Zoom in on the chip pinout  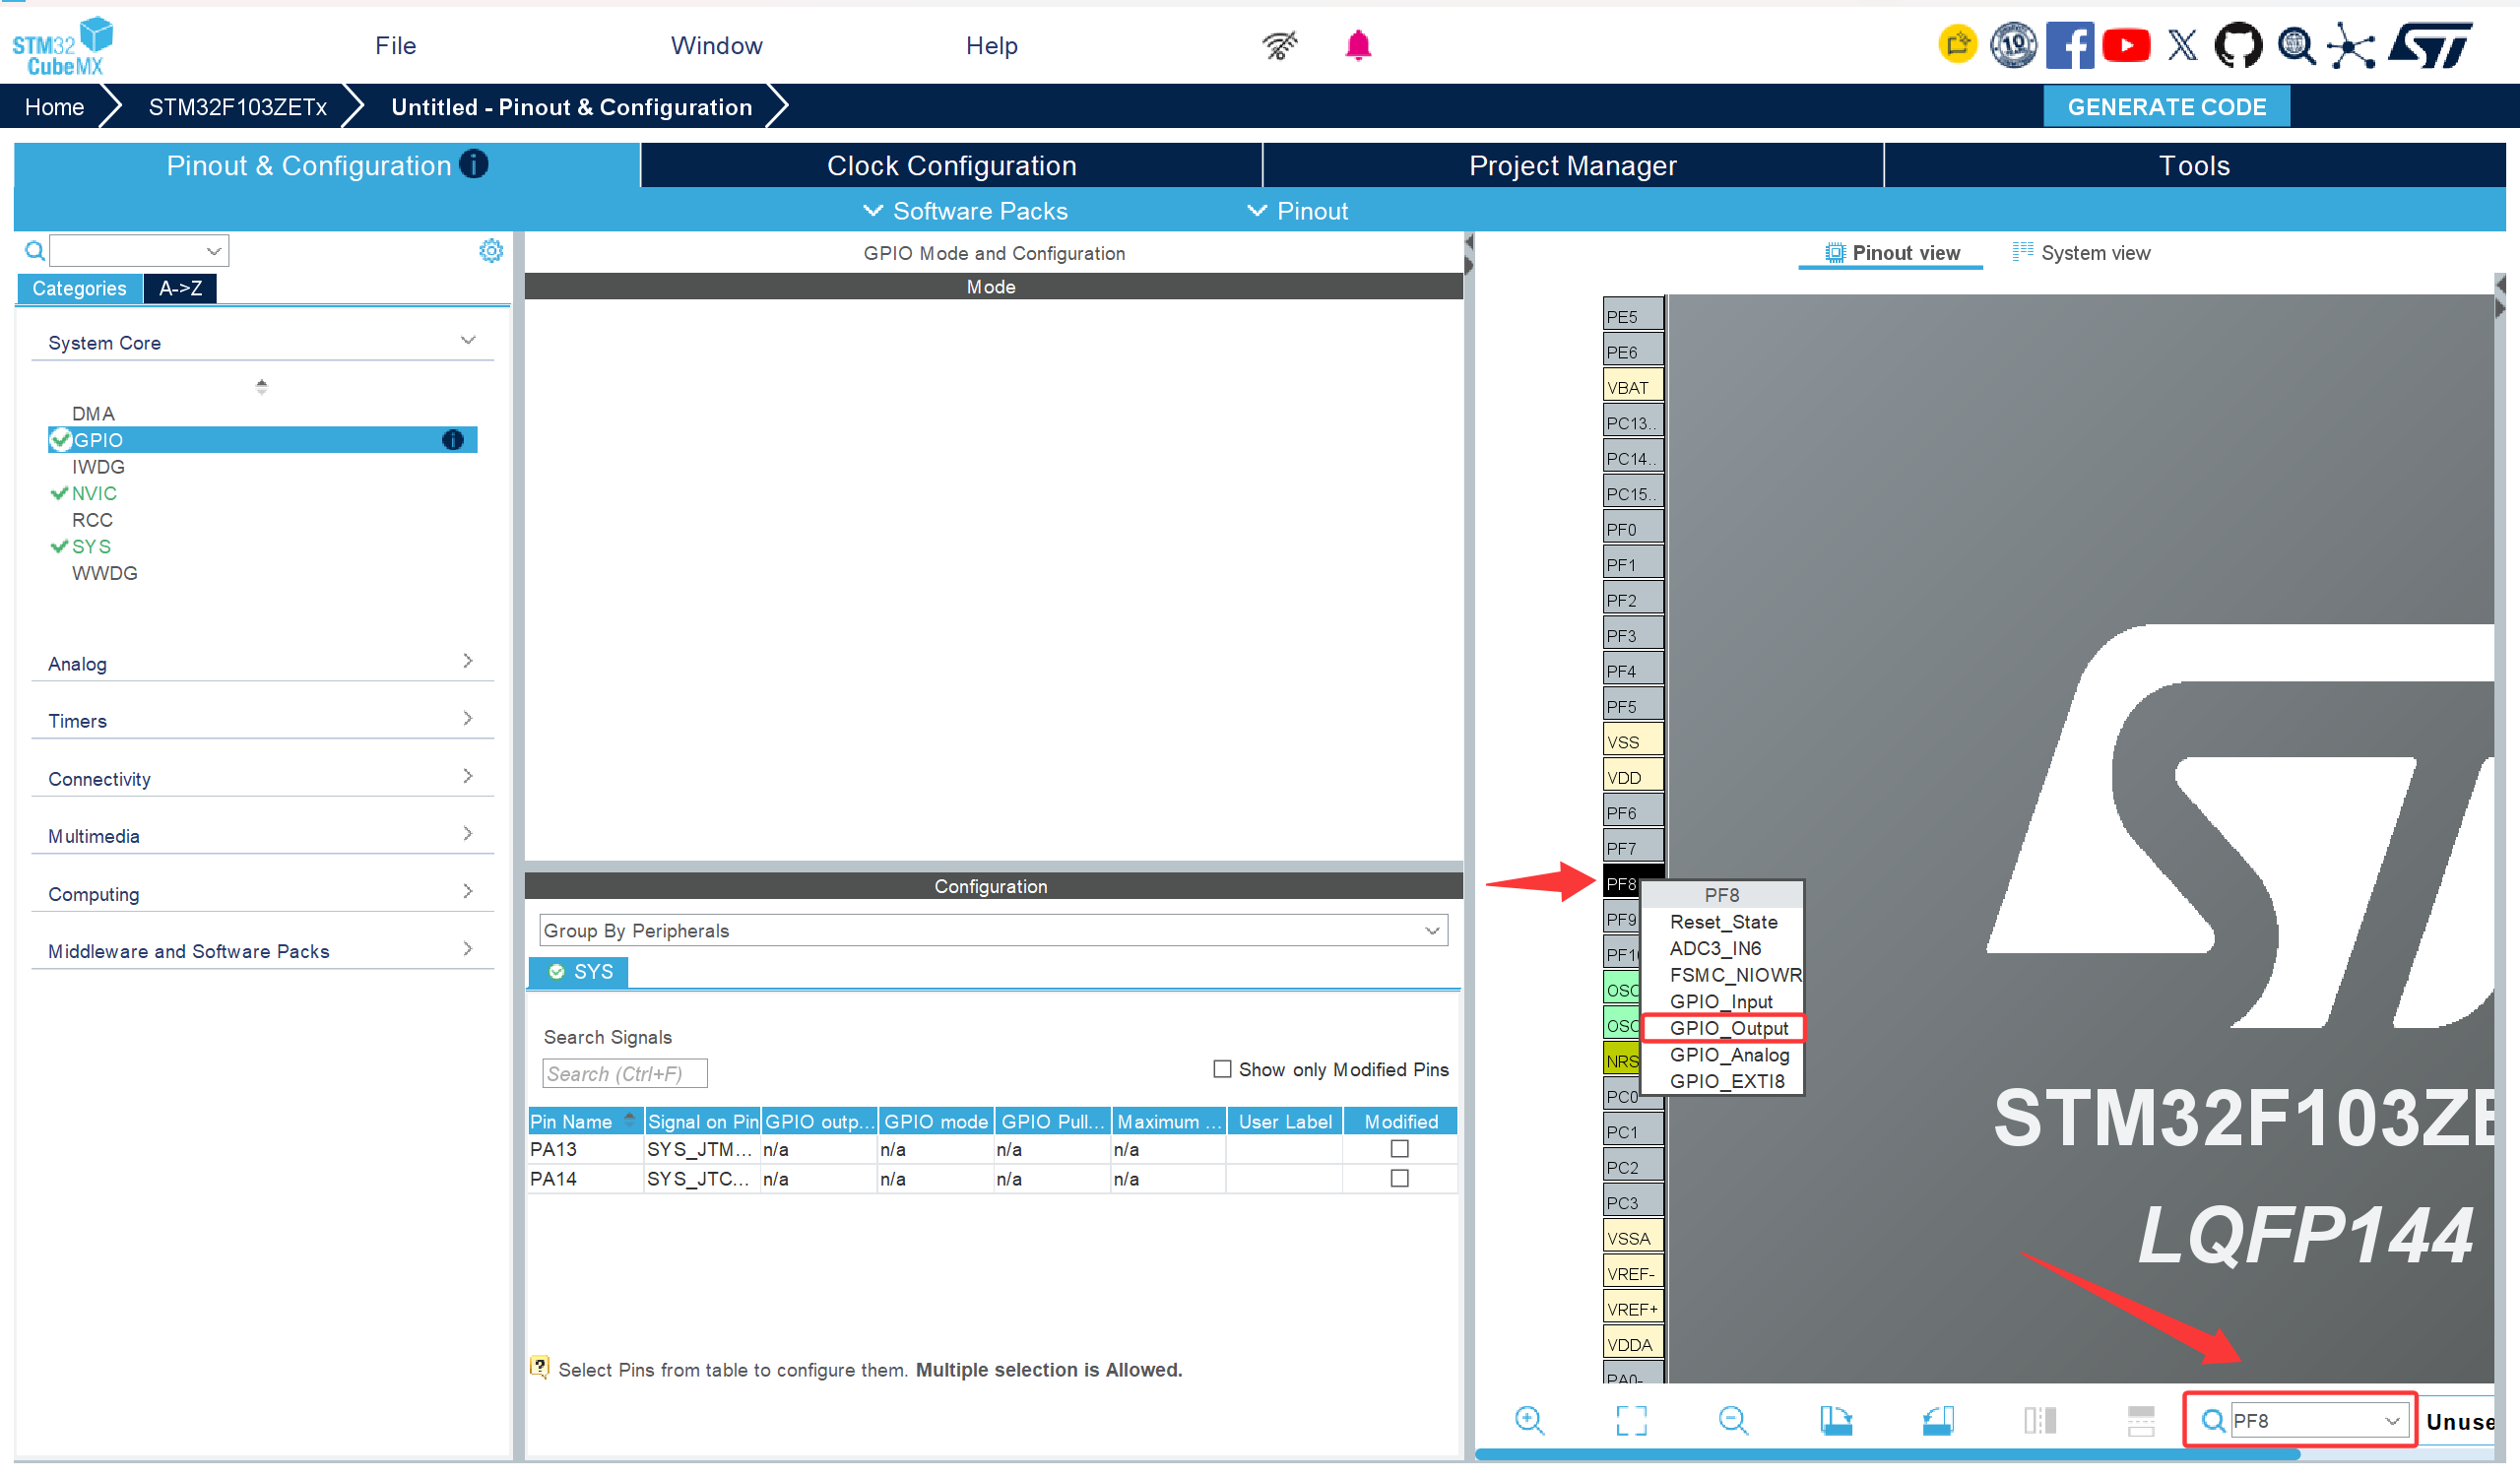[1529, 1421]
